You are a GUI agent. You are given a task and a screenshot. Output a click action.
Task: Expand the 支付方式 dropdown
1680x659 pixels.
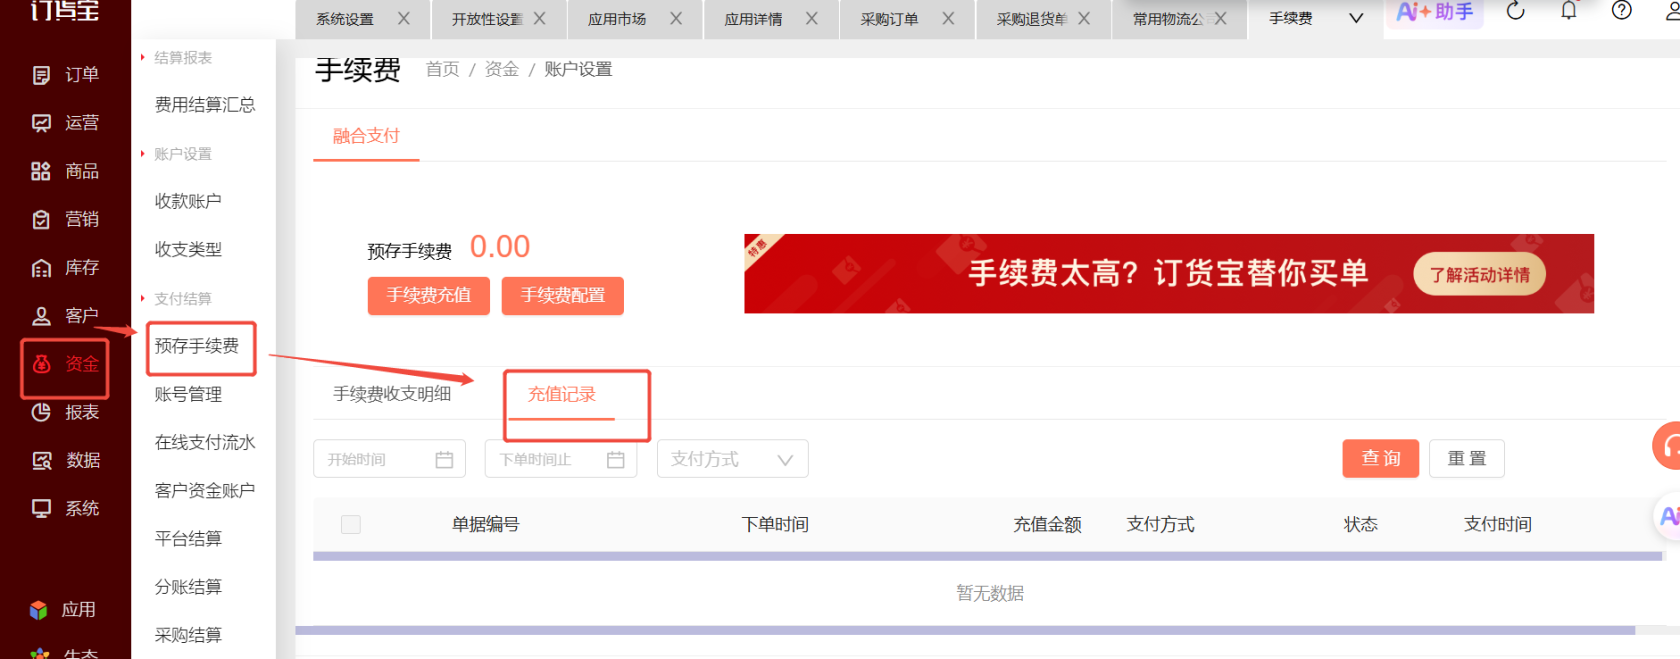click(733, 459)
